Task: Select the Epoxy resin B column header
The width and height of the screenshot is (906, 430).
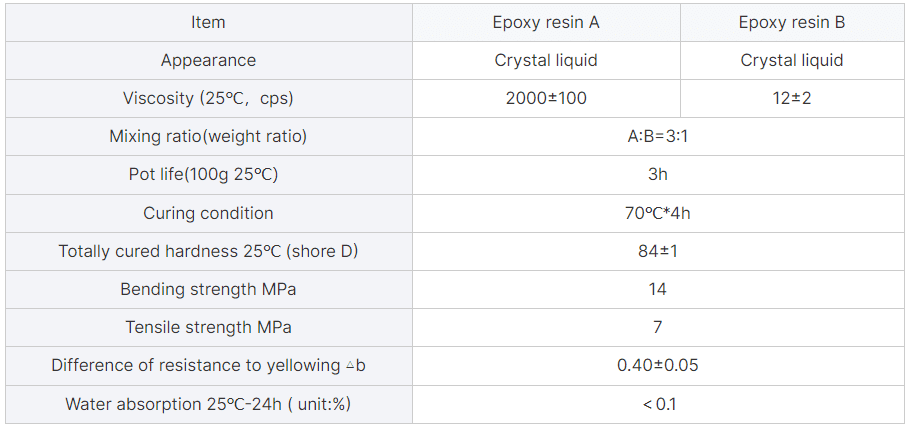Action: (792, 23)
